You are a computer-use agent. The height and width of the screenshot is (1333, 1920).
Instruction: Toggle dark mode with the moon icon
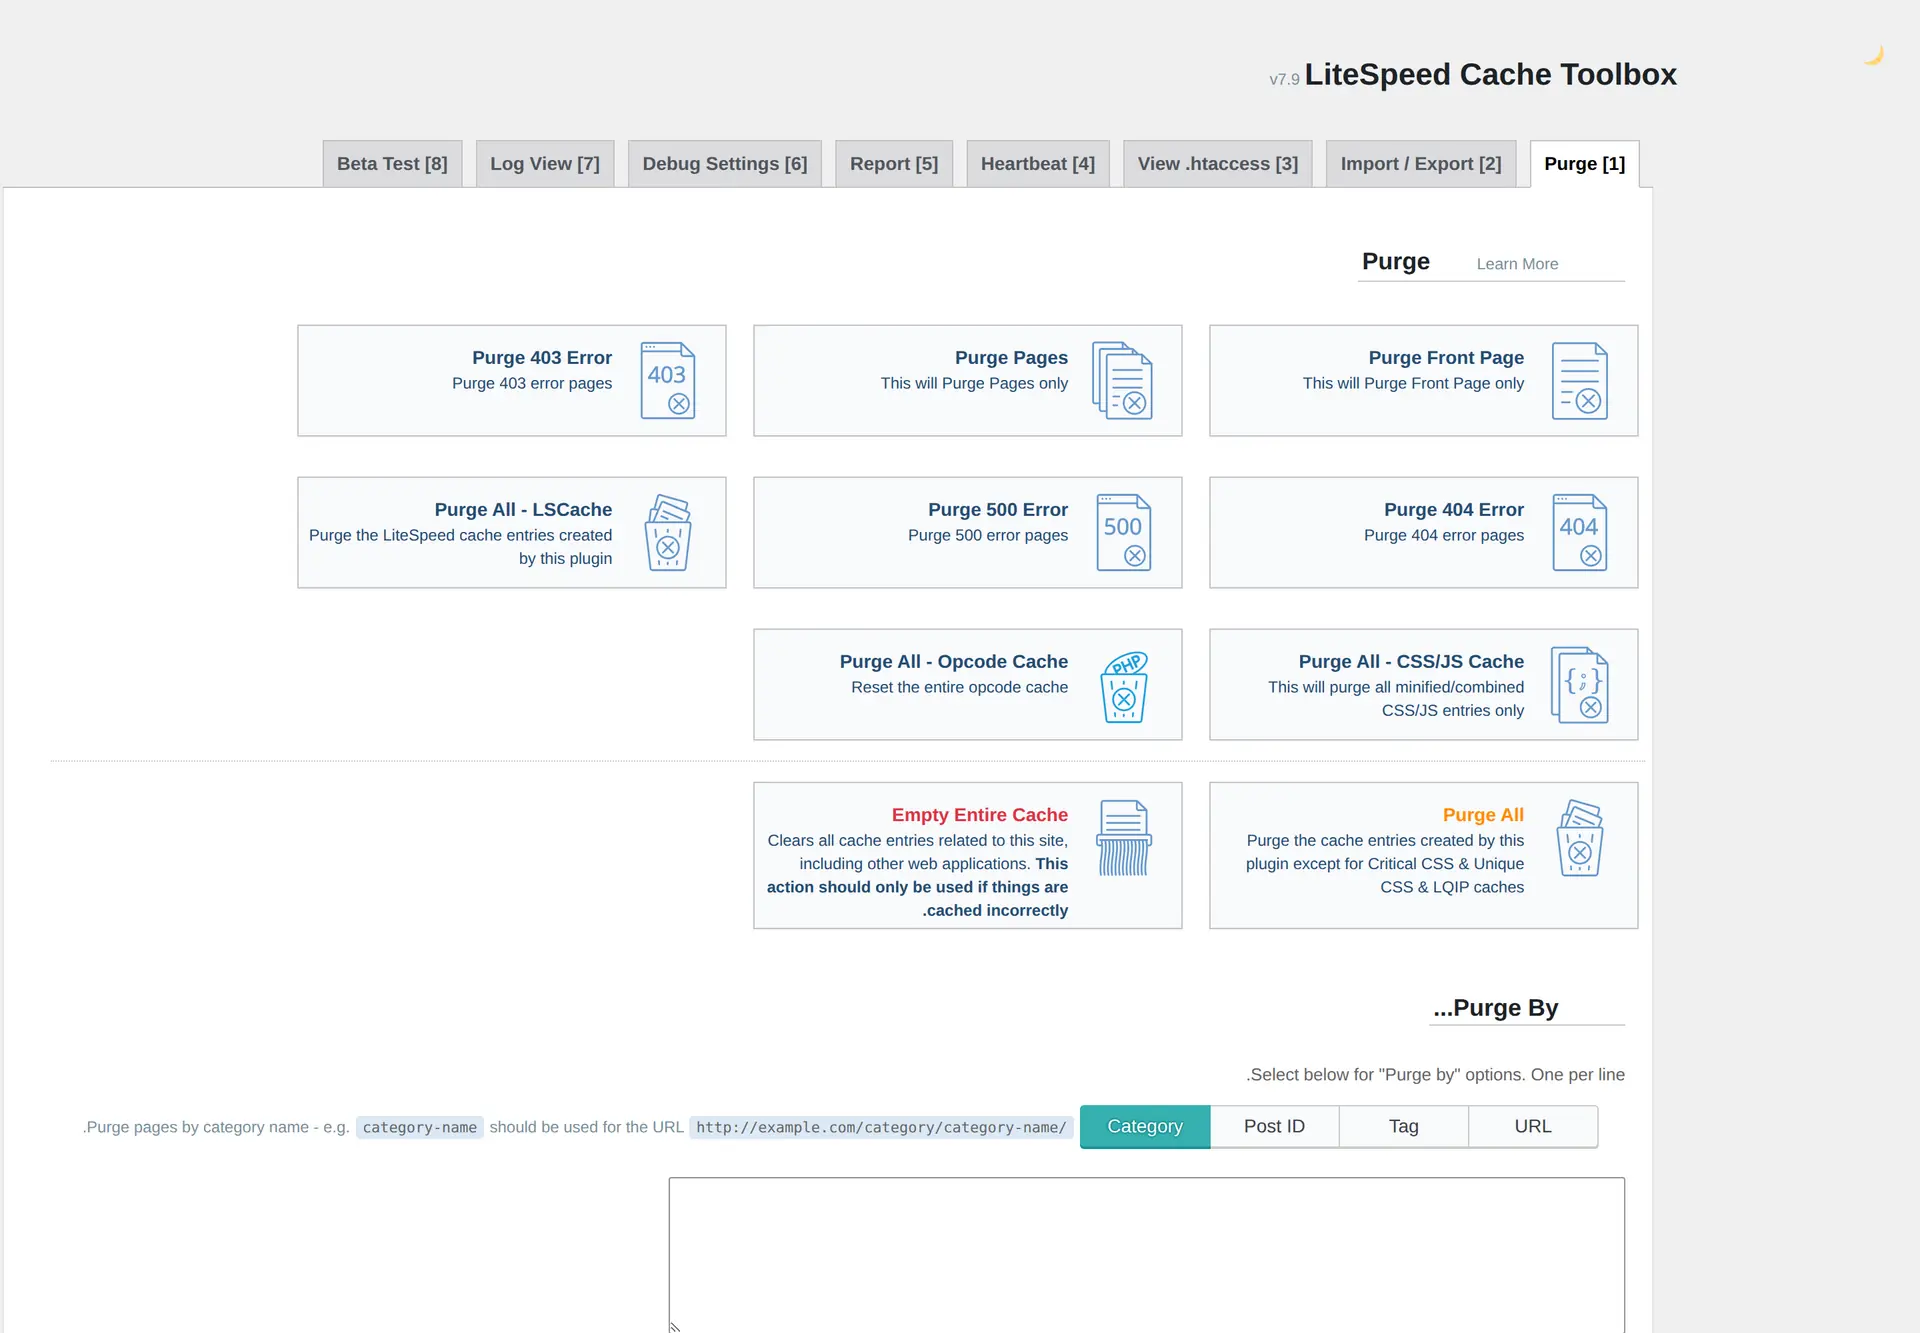tap(1873, 55)
